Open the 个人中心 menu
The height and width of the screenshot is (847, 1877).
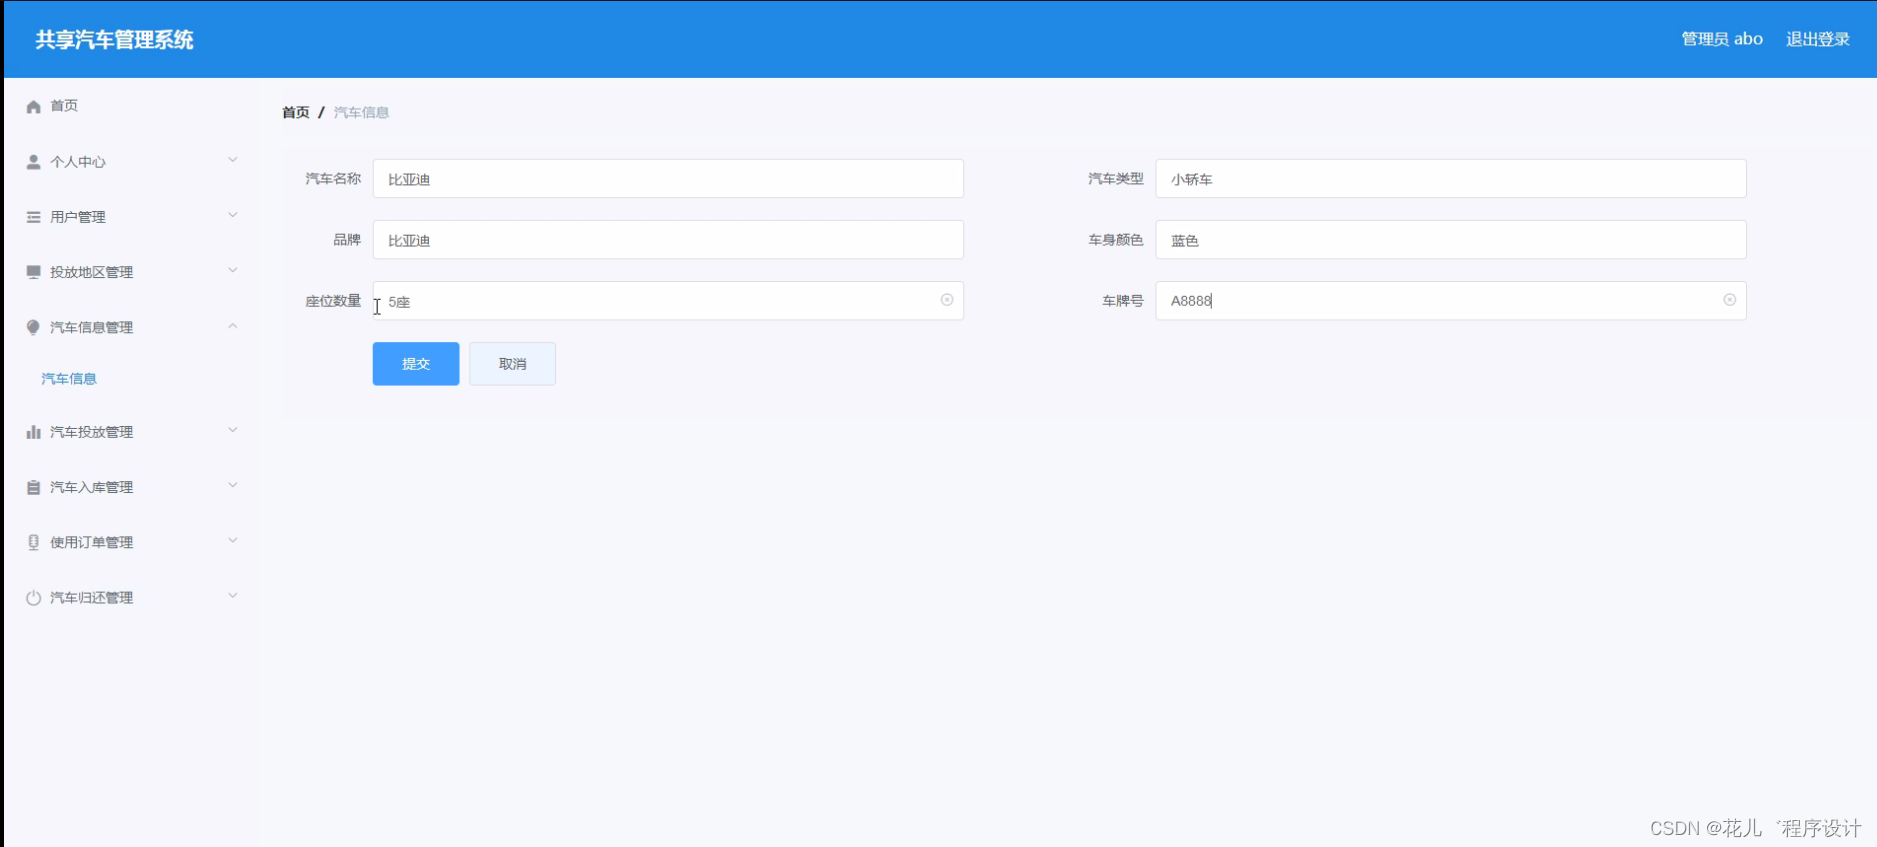pyautogui.click(x=132, y=162)
